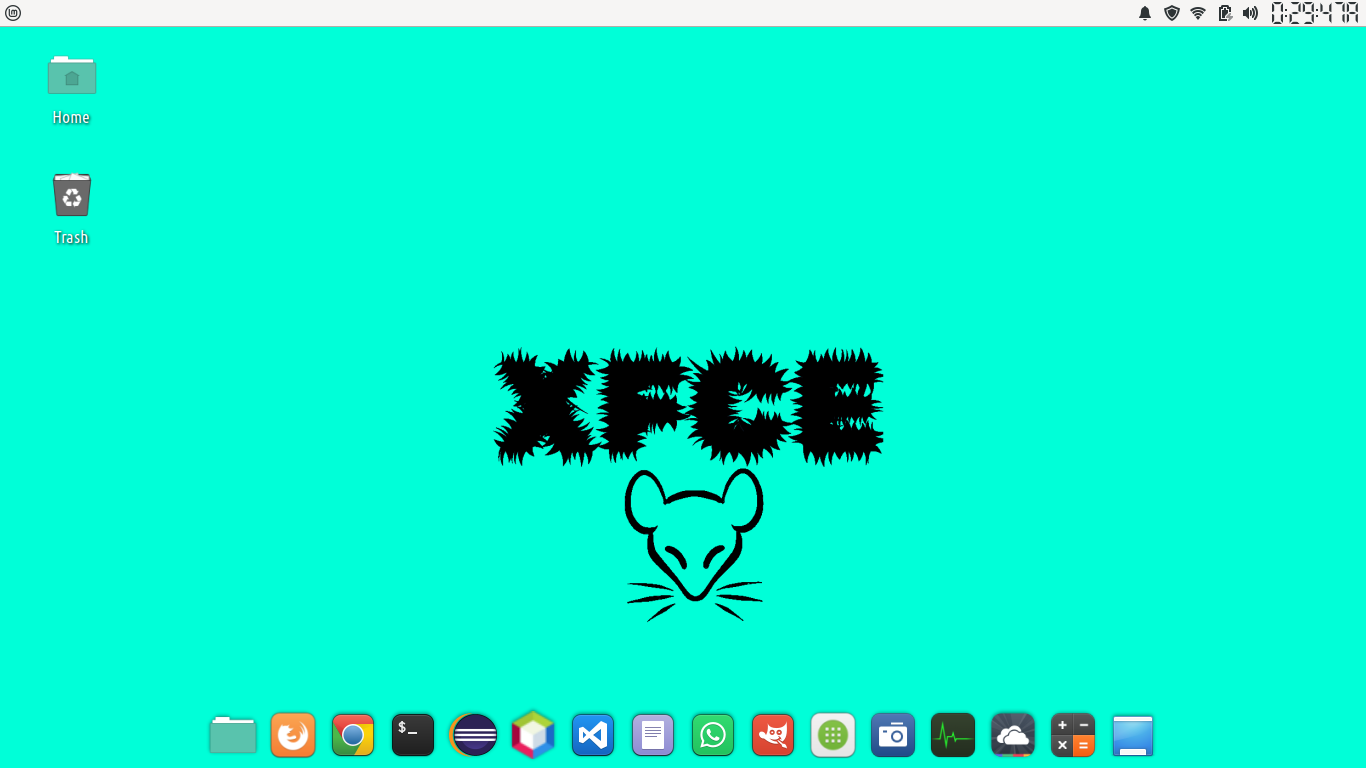Launch the screenshot camera tool from dock
This screenshot has width=1366, height=768.
point(893,735)
